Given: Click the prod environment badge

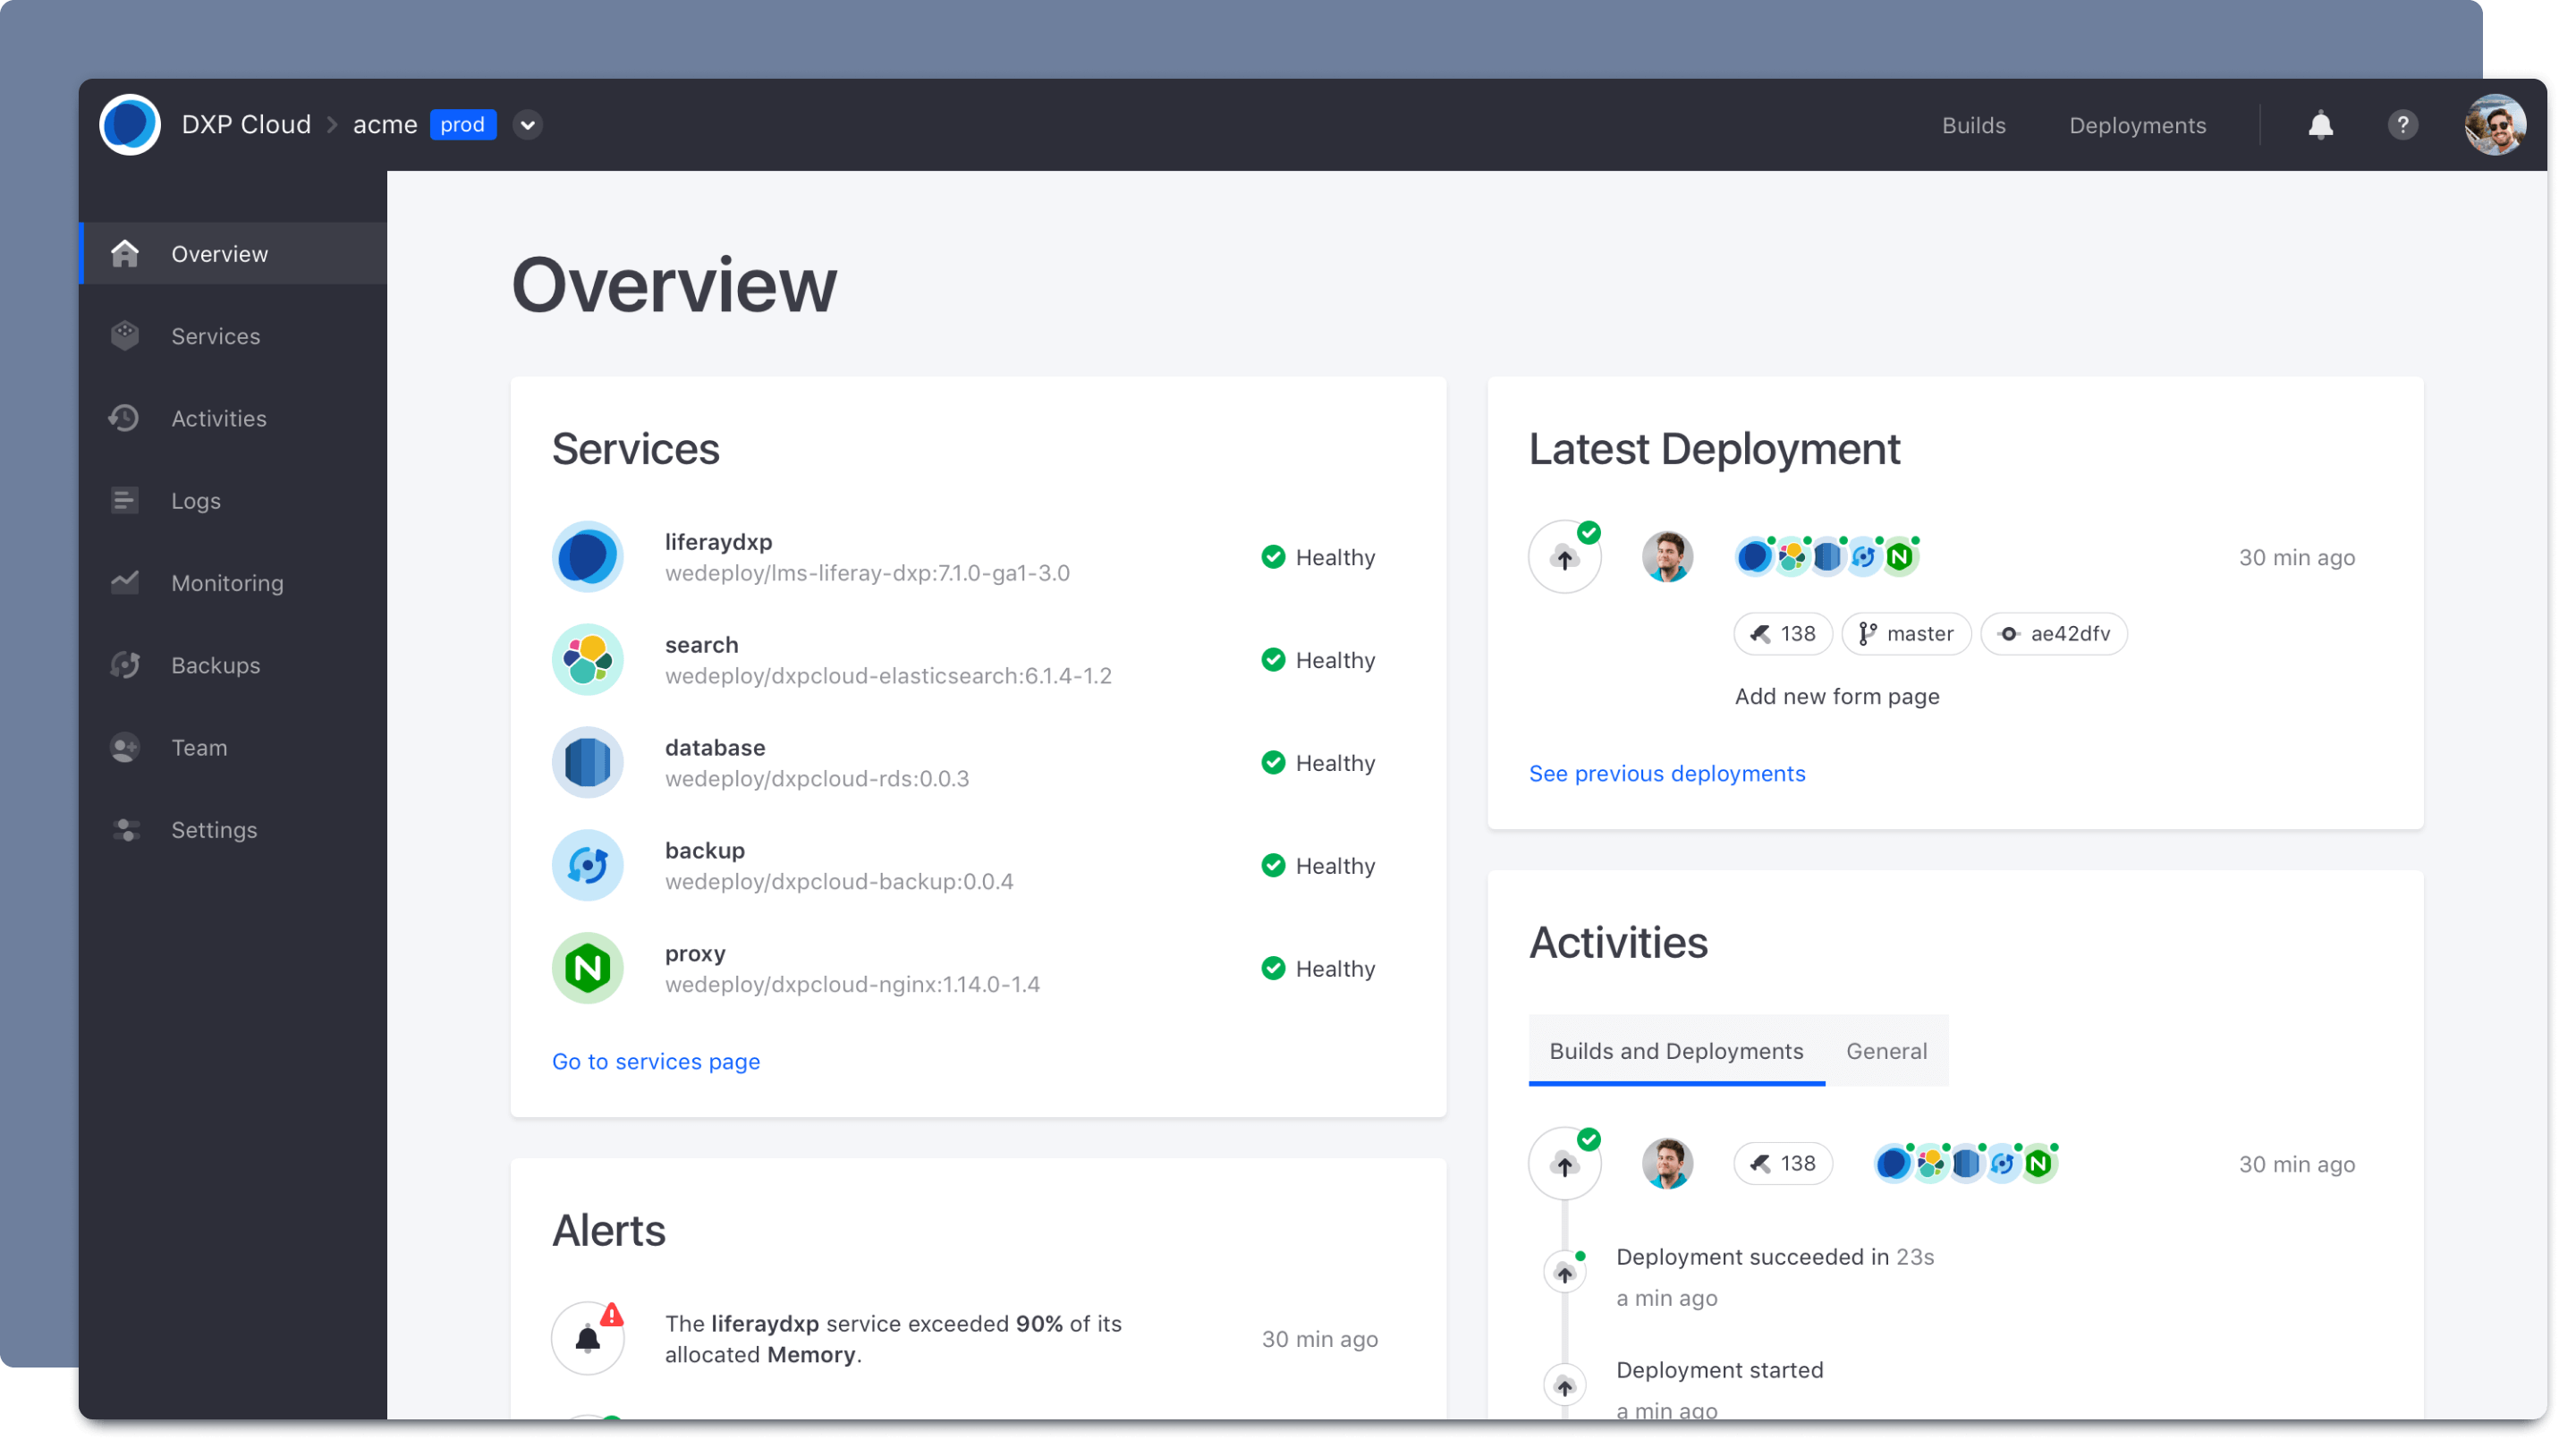Looking at the screenshot, I should tap(463, 125).
